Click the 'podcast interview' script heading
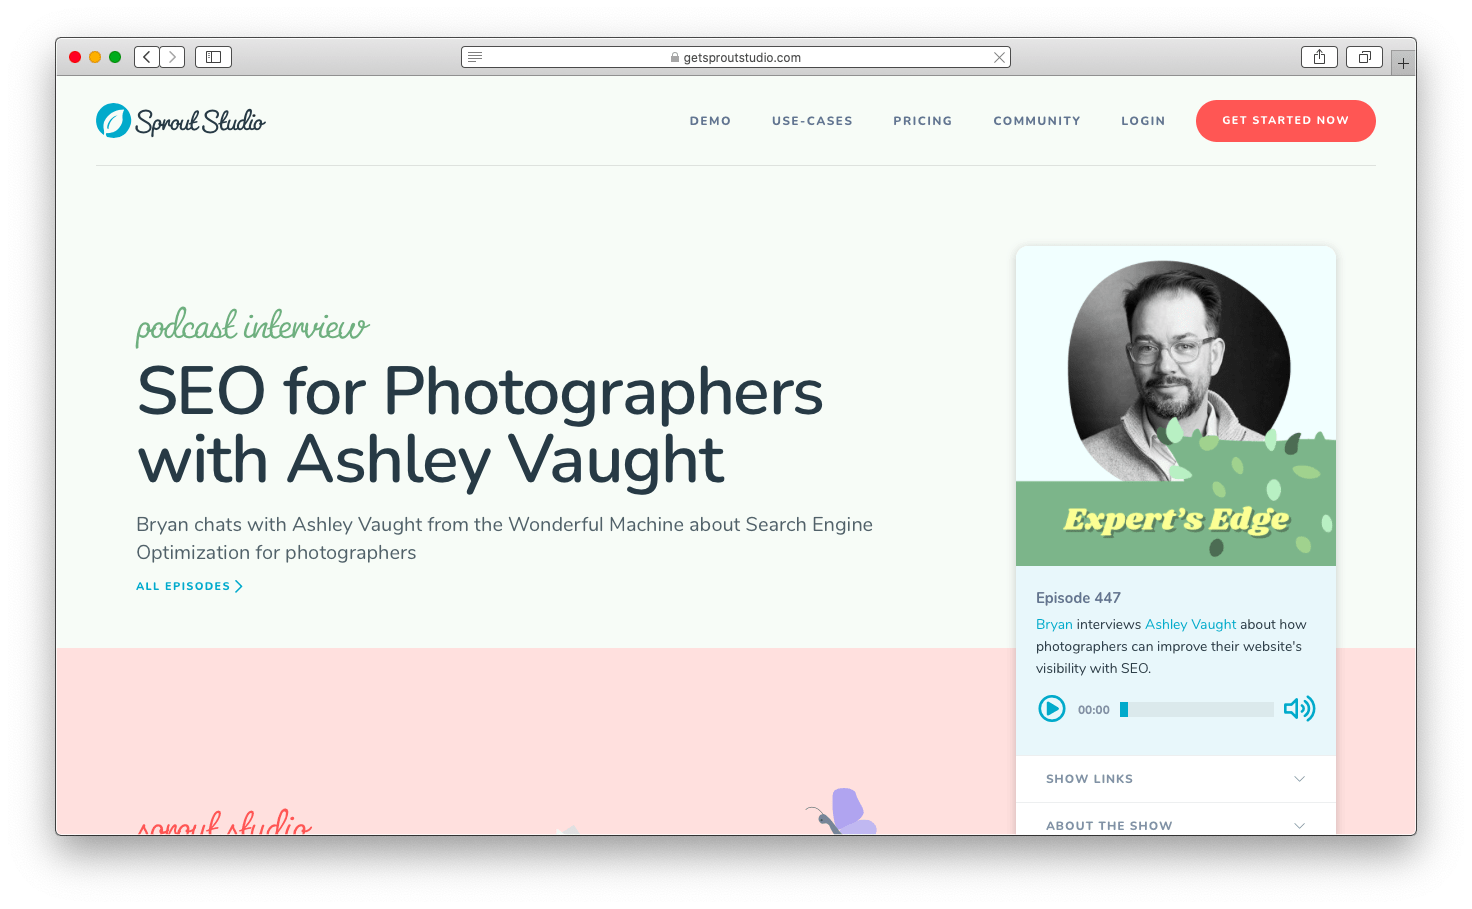The image size is (1472, 909). [x=253, y=327]
